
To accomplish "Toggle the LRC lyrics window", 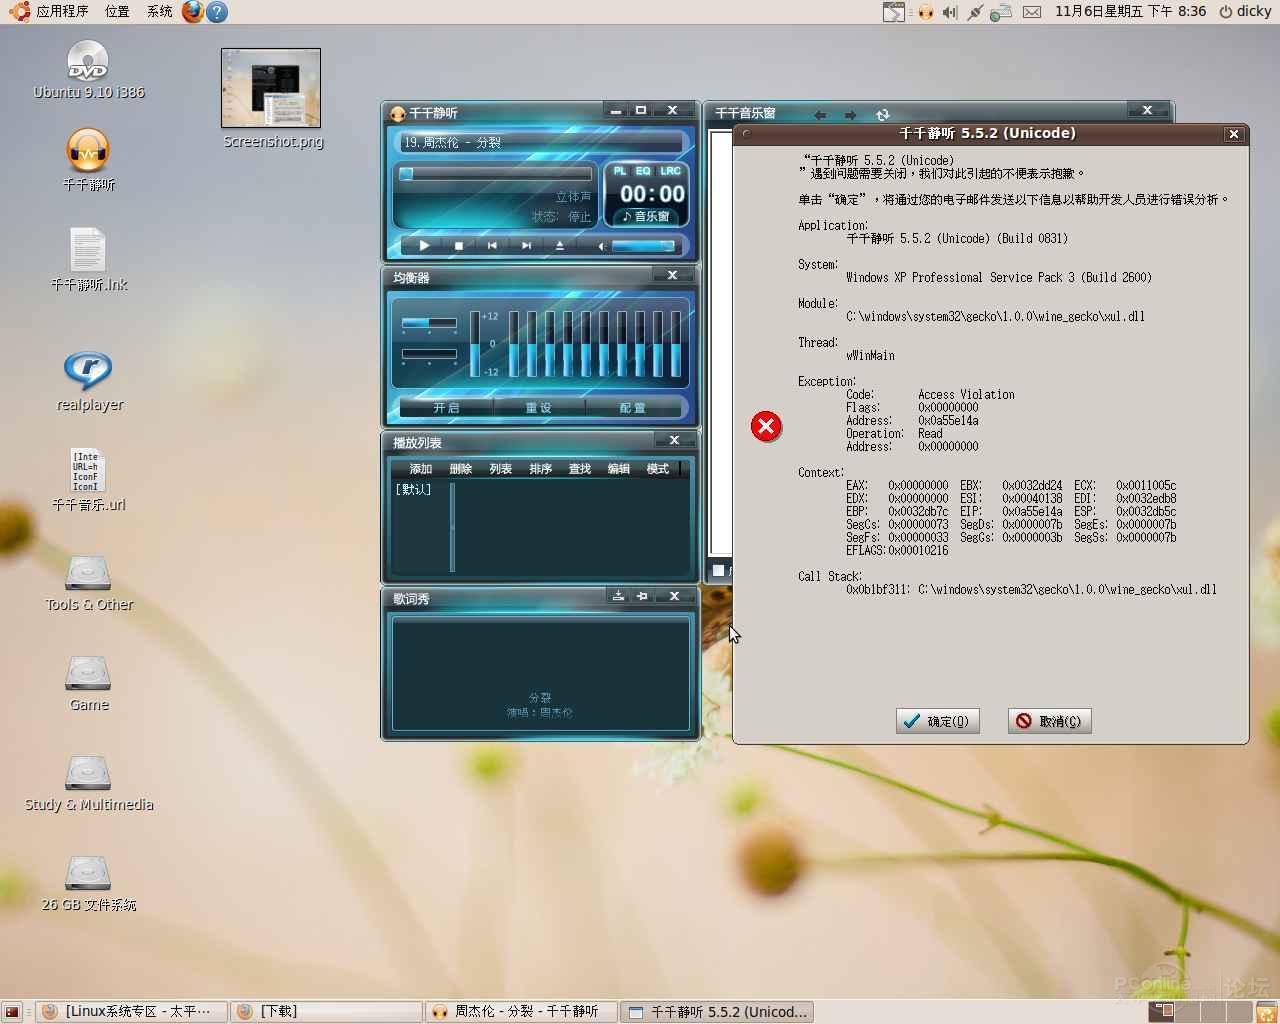I will coord(670,171).
